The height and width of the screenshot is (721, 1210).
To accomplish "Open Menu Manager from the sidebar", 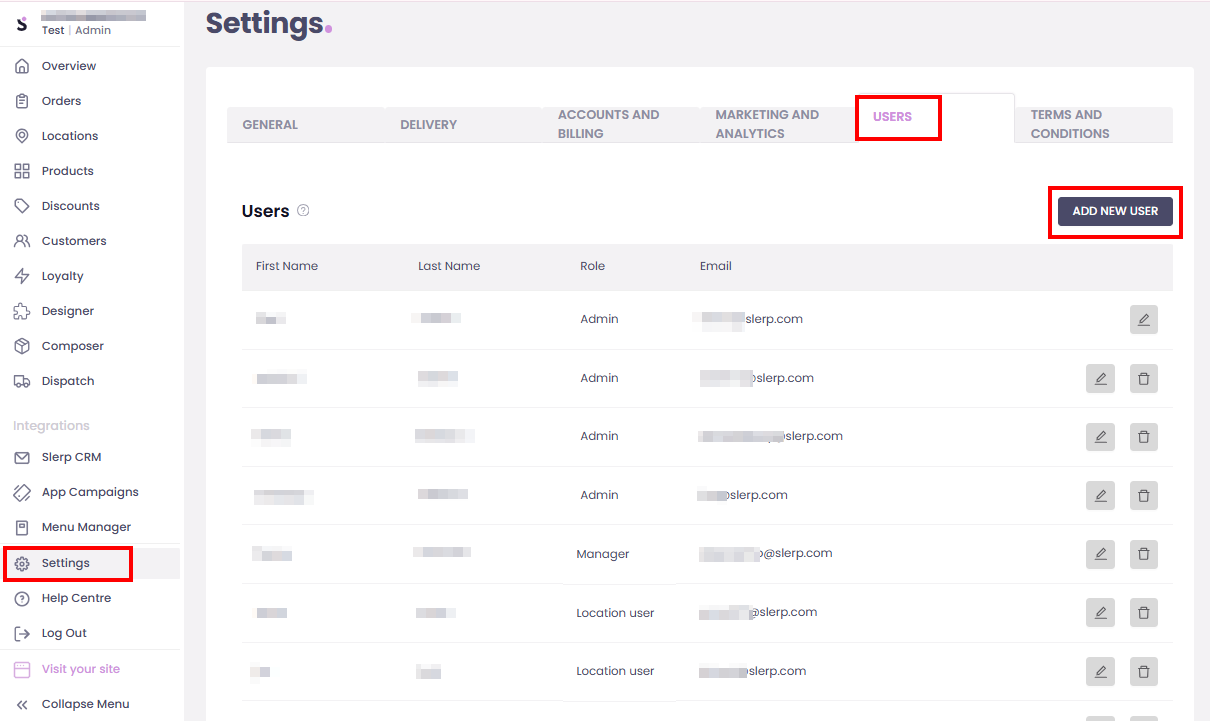I will tap(86, 527).
